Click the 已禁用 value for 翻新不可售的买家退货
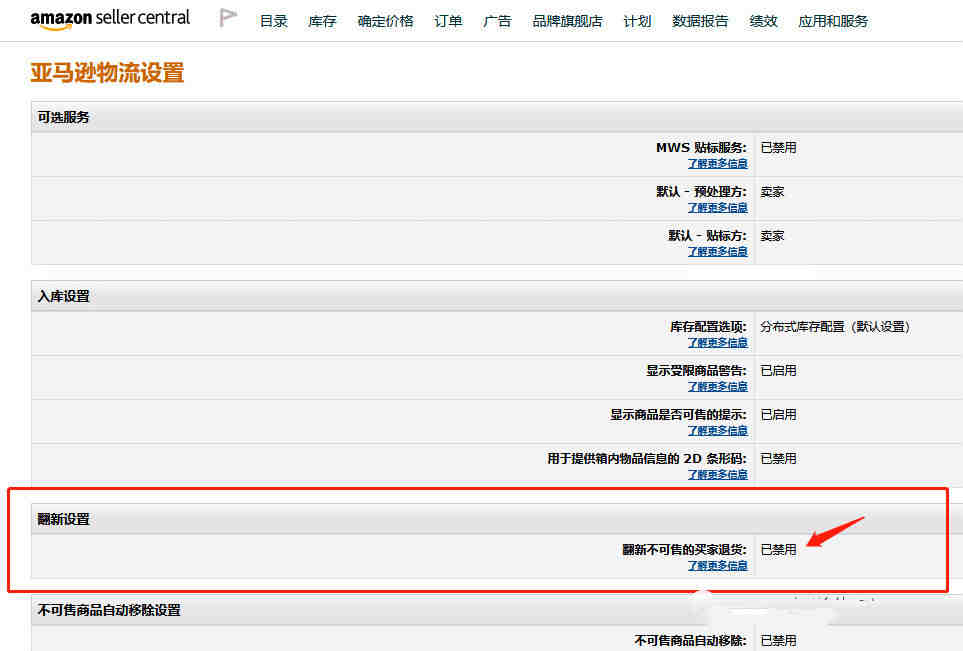 (x=778, y=550)
